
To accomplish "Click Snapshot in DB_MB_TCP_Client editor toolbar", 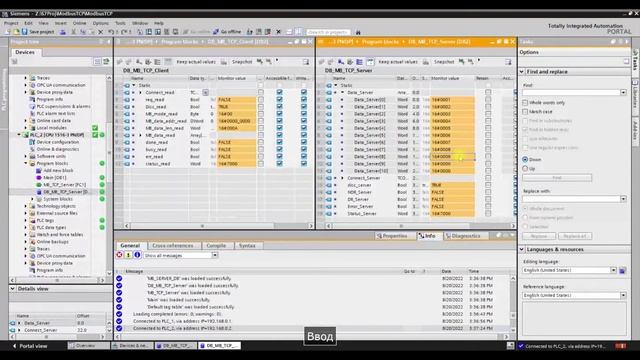I will coord(242,62).
